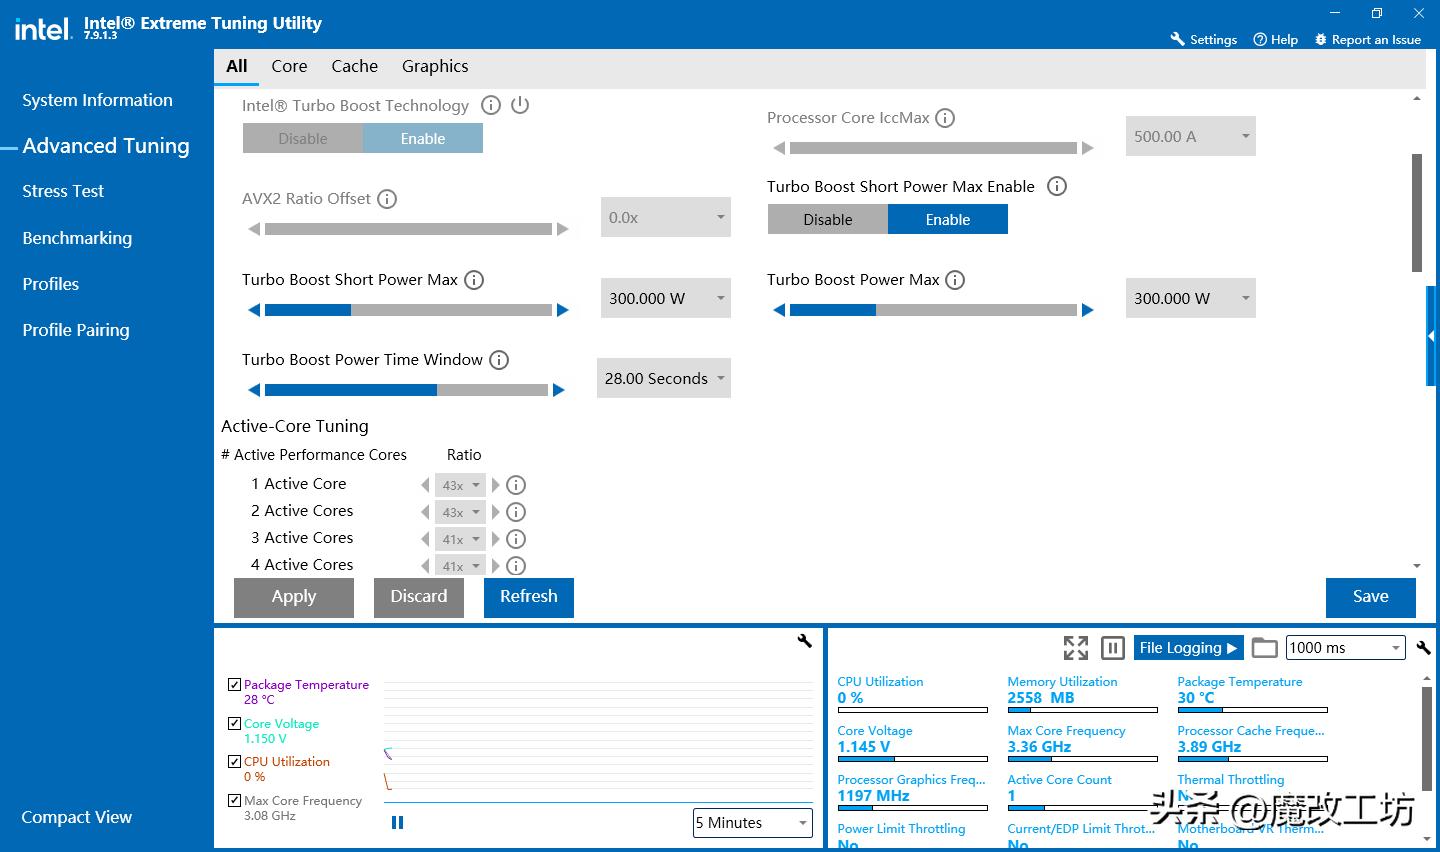Open the Turbo Boost Short Power Max 300.000 W dropdown
Viewport: 1440px width, 852px height.
click(x=665, y=298)
